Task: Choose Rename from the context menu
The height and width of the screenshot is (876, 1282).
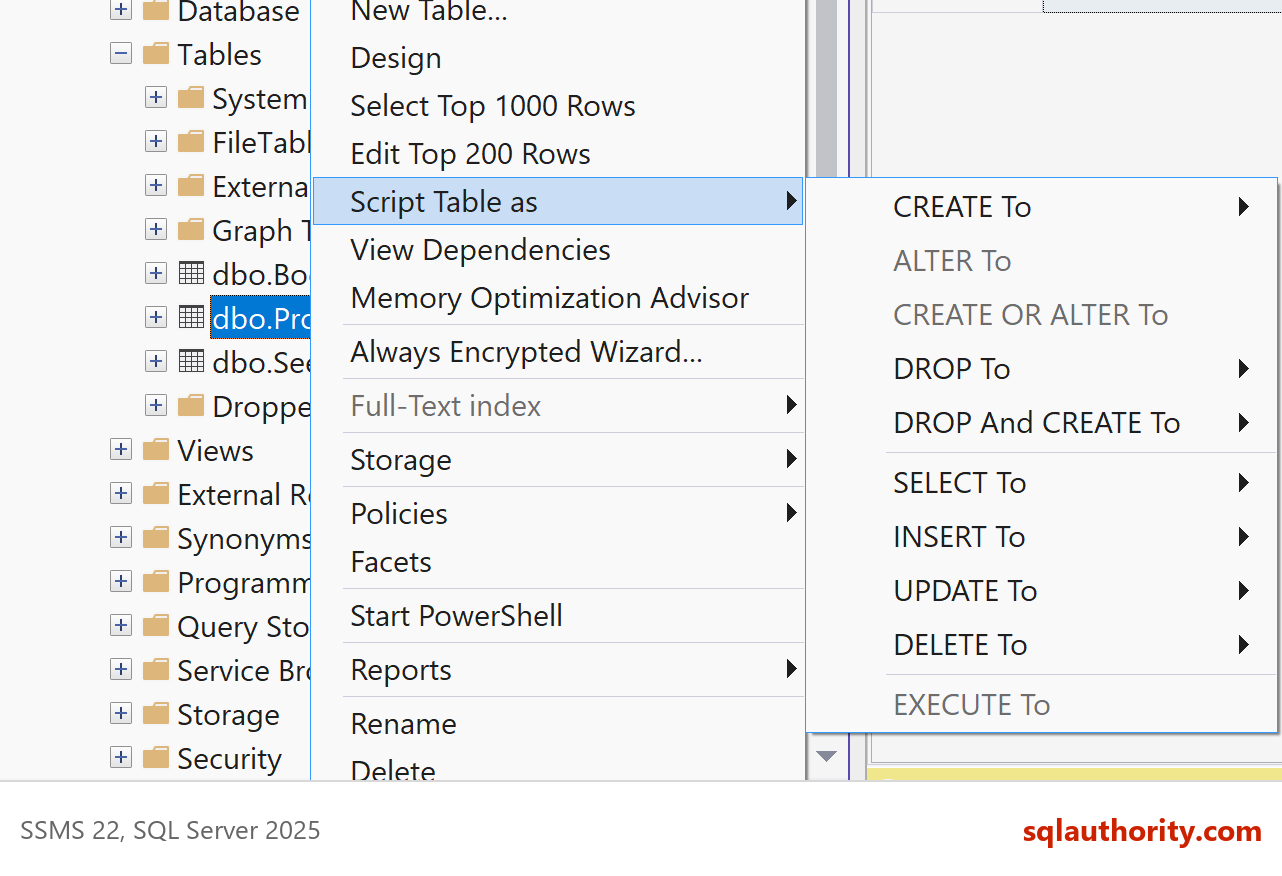Action: [x=558, y=724]
